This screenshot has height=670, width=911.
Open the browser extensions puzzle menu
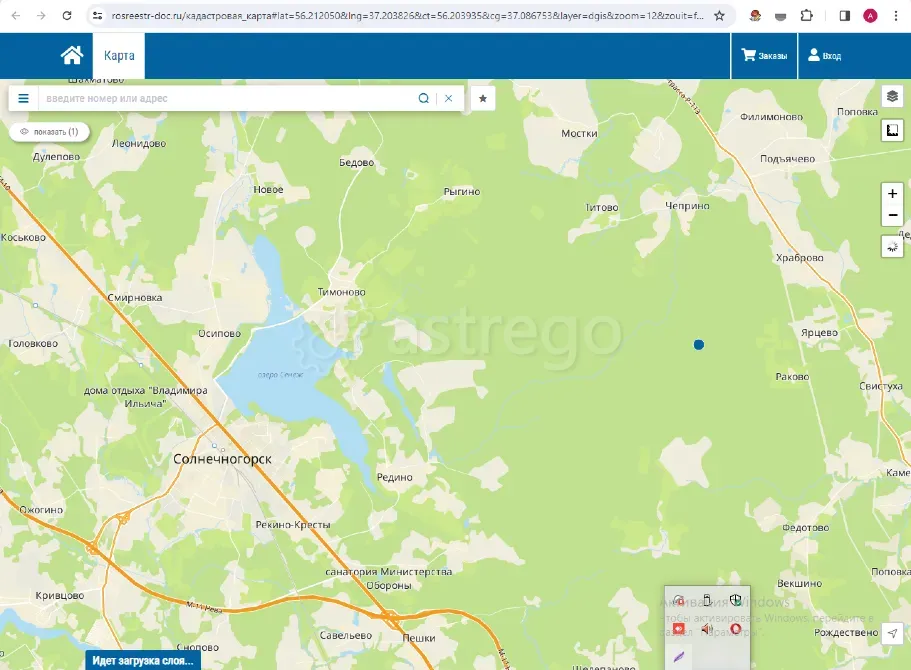coord(806,16)
